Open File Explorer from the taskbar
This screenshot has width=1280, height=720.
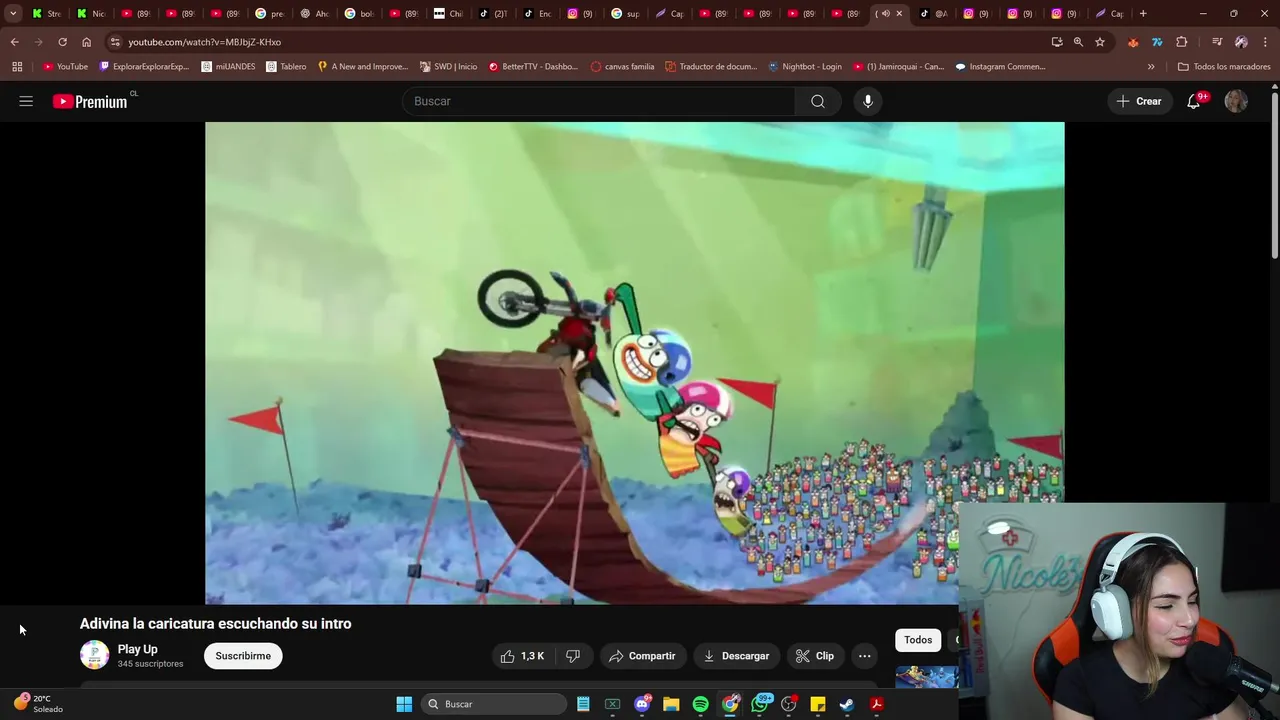[671, 704]
